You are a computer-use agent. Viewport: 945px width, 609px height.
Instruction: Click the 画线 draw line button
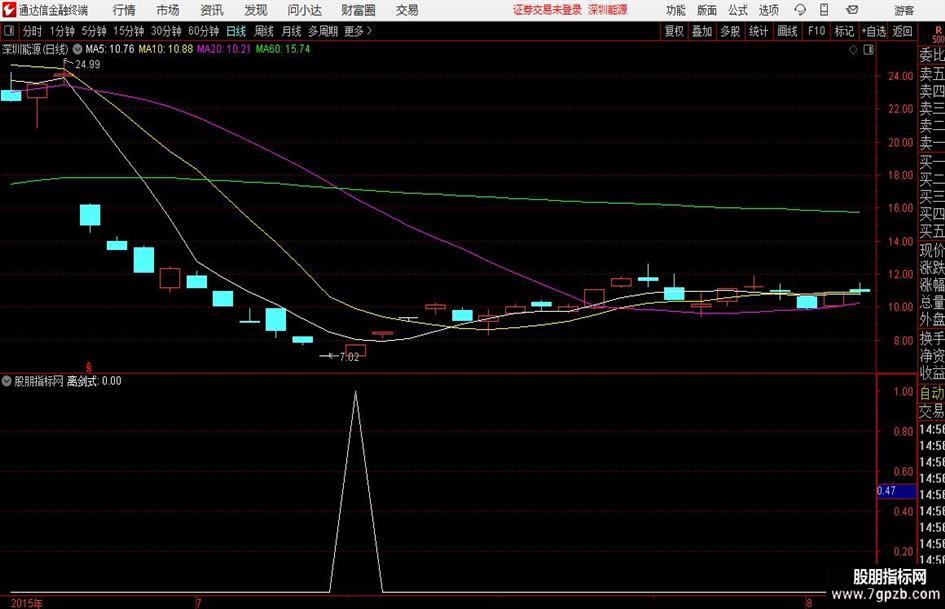pos(788,31)
